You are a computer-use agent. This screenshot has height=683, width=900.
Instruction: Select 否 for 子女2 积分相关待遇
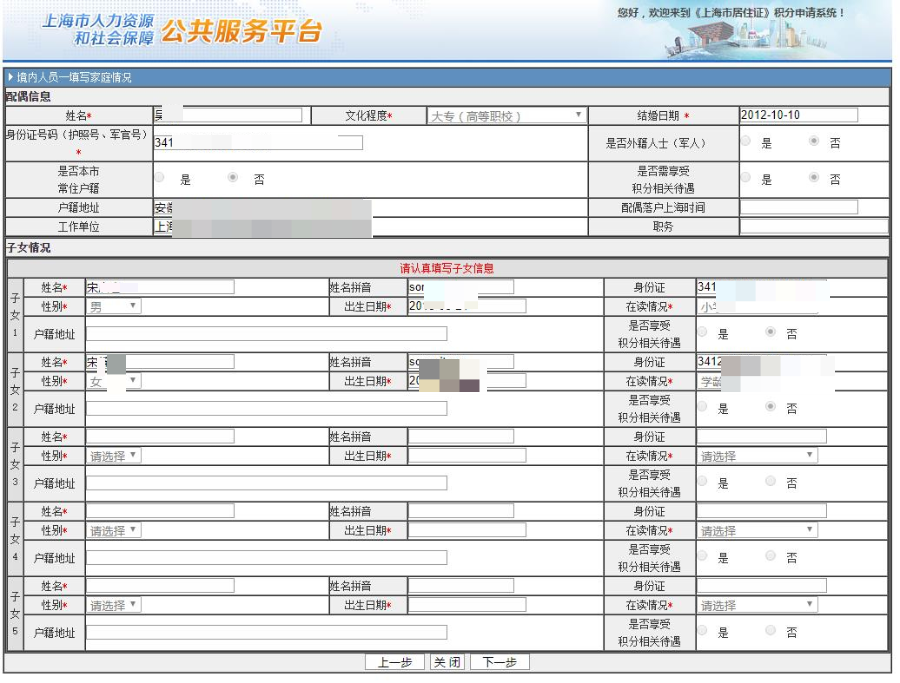tap(771, 406)
